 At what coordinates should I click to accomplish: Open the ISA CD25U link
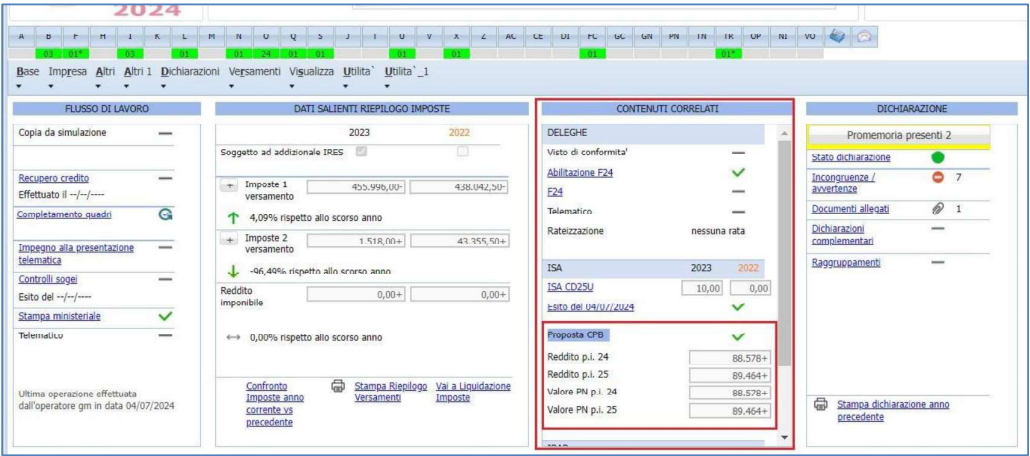pyautogui.click(x=571, y=286)
